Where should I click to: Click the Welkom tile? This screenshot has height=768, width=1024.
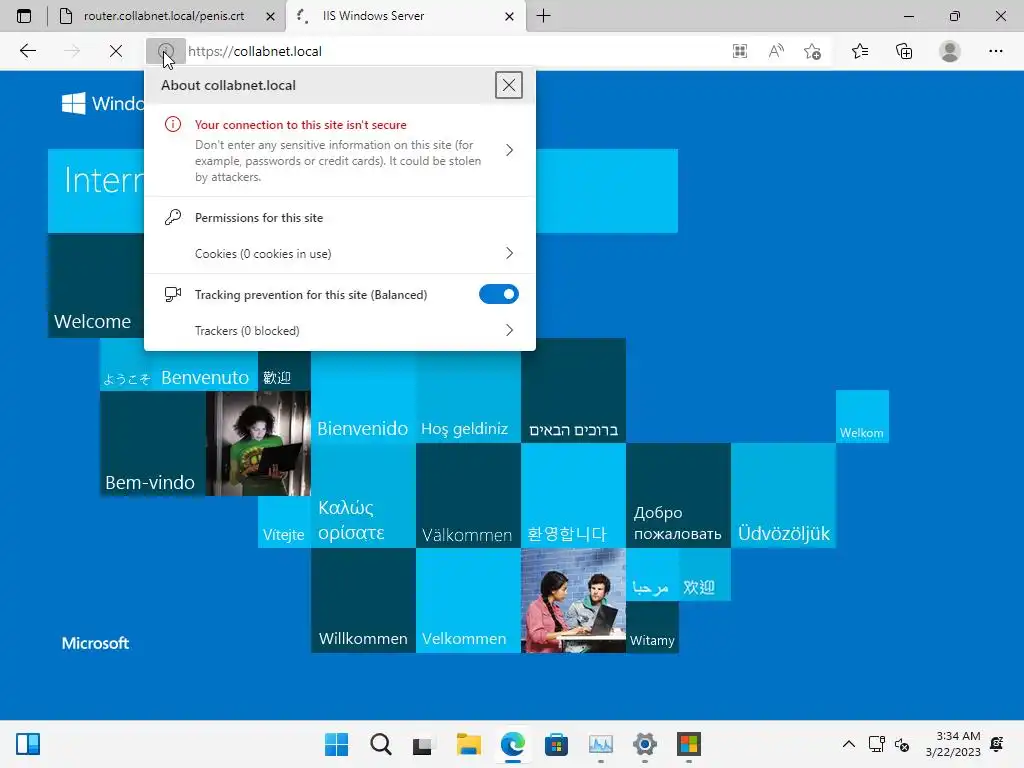point(862,417)
